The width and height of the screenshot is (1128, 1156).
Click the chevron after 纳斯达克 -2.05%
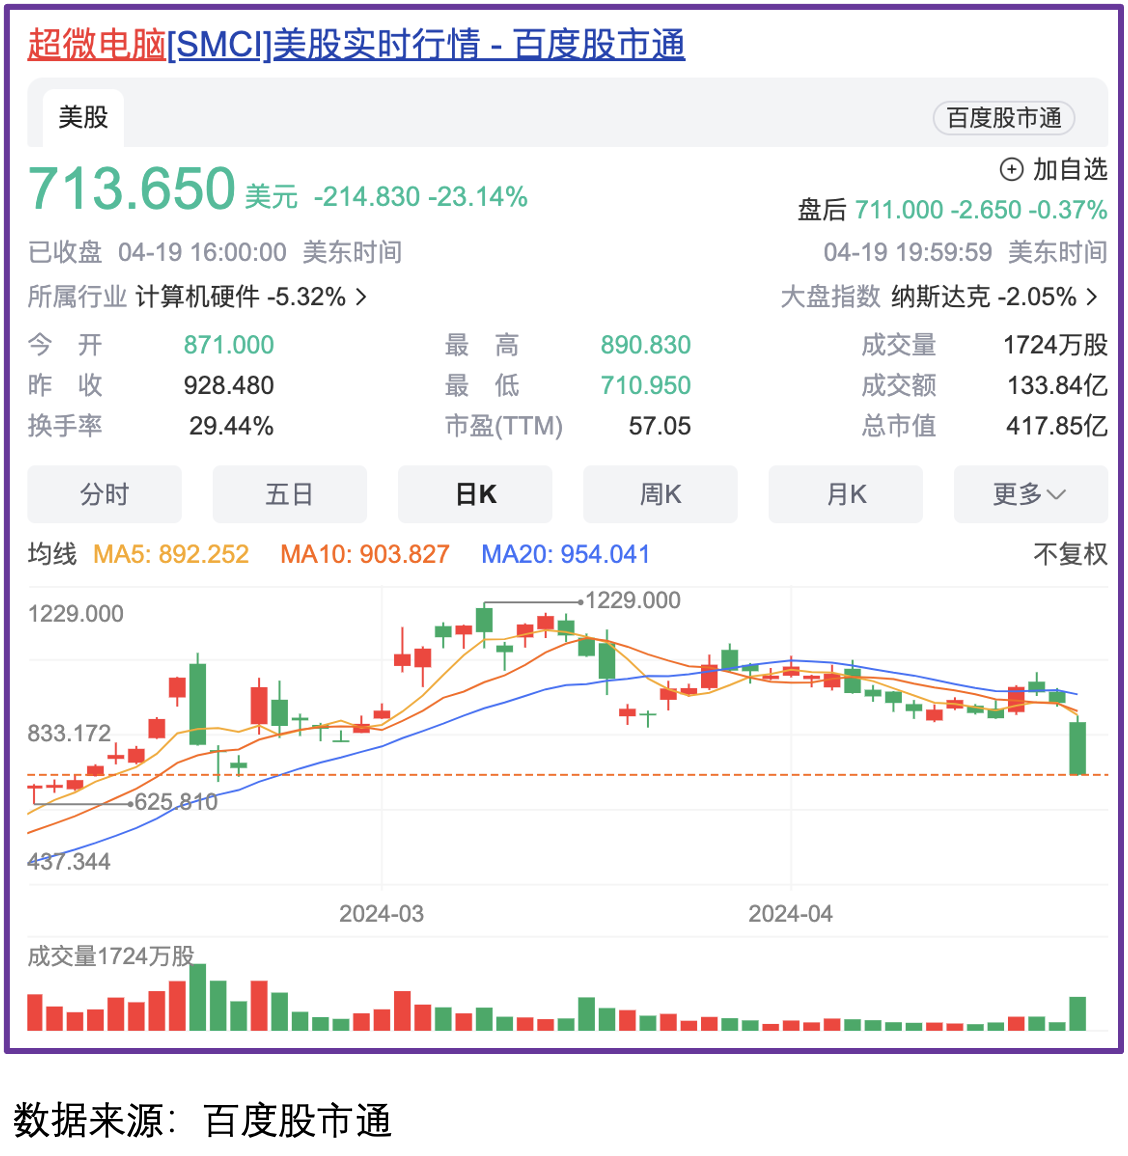(1092, 296)
